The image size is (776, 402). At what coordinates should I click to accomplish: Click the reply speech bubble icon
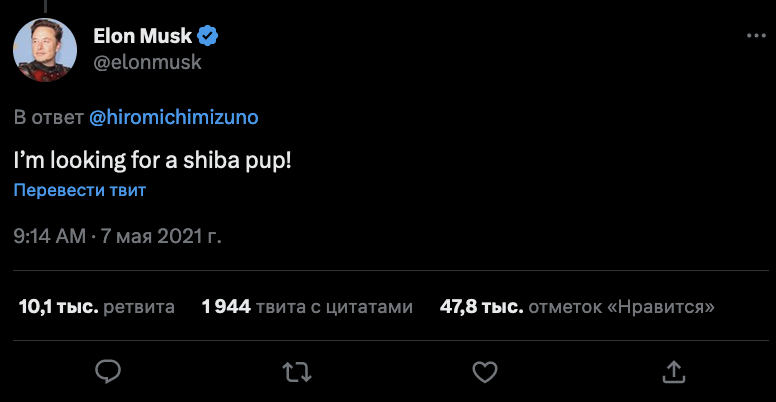pos(108,372)
